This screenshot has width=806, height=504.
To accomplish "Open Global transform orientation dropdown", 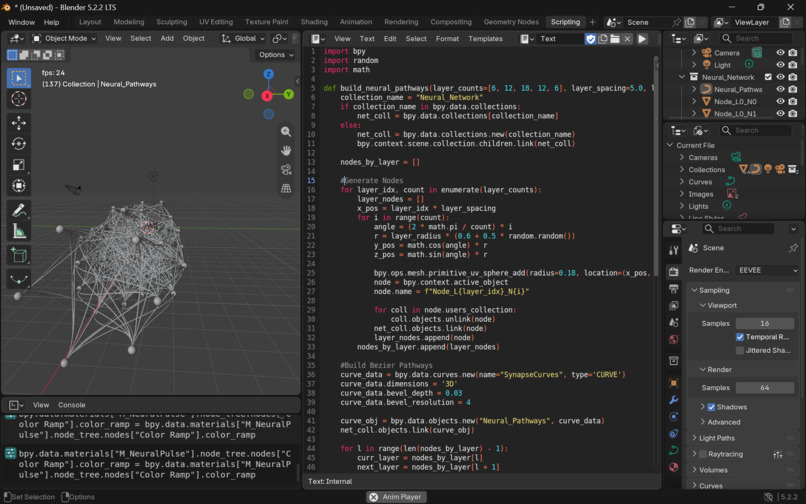I will point(243,39).
